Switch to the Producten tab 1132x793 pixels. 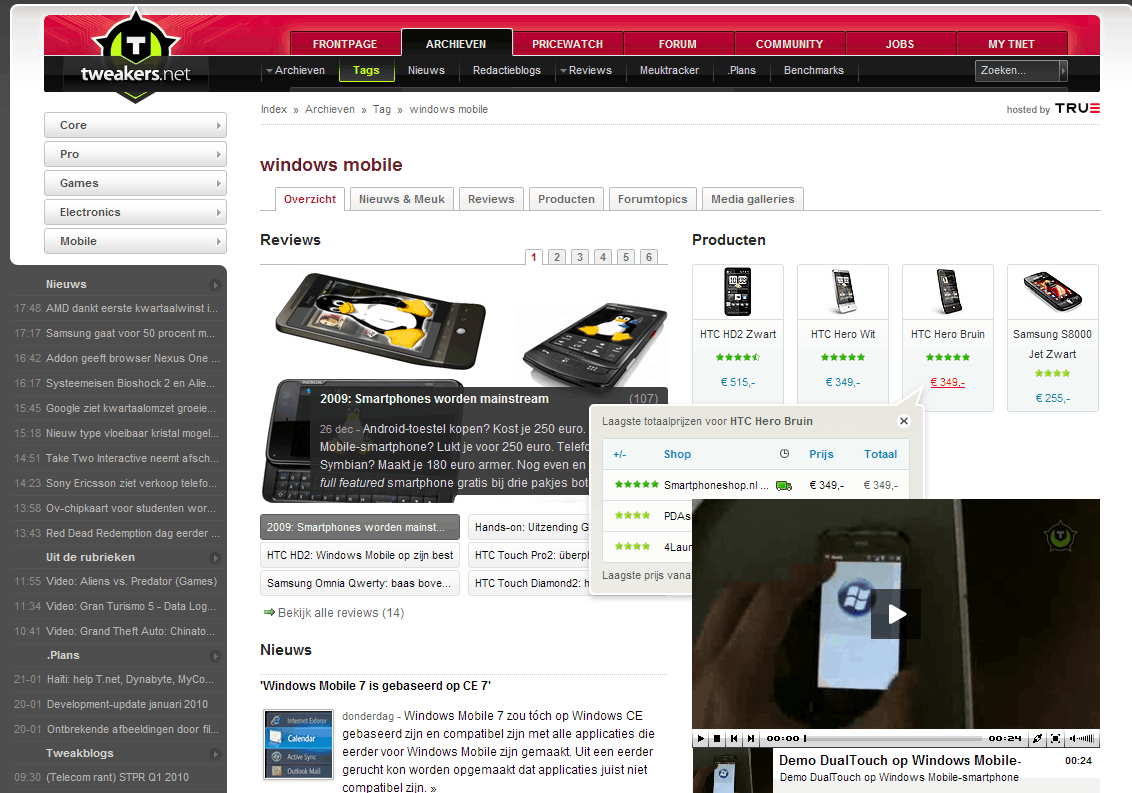point(566,199)
